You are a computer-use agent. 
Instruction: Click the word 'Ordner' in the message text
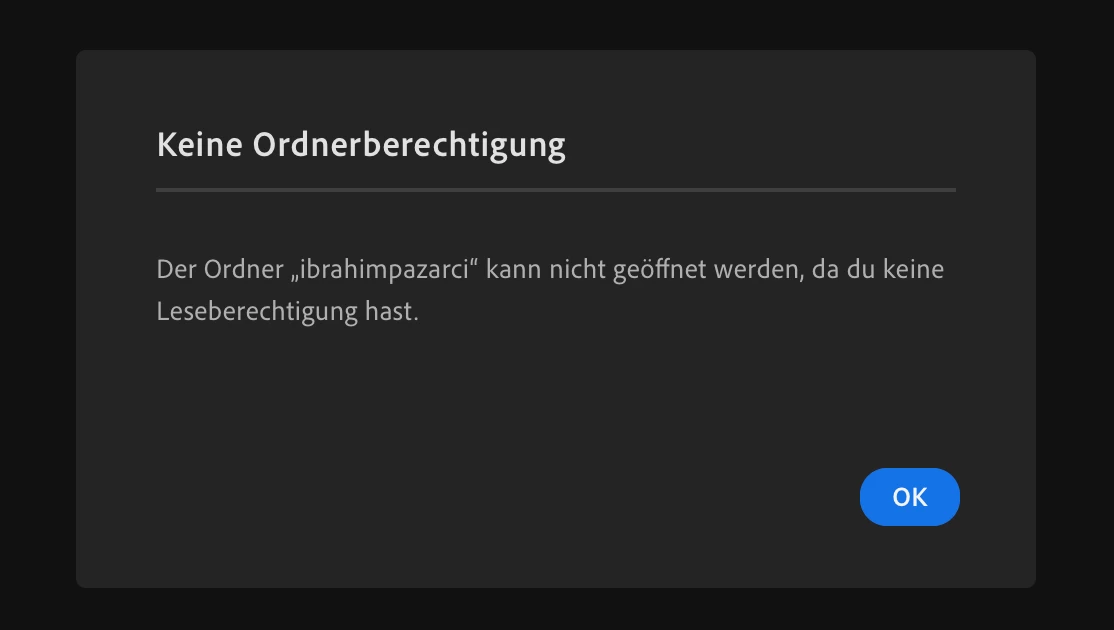(244, 269)
